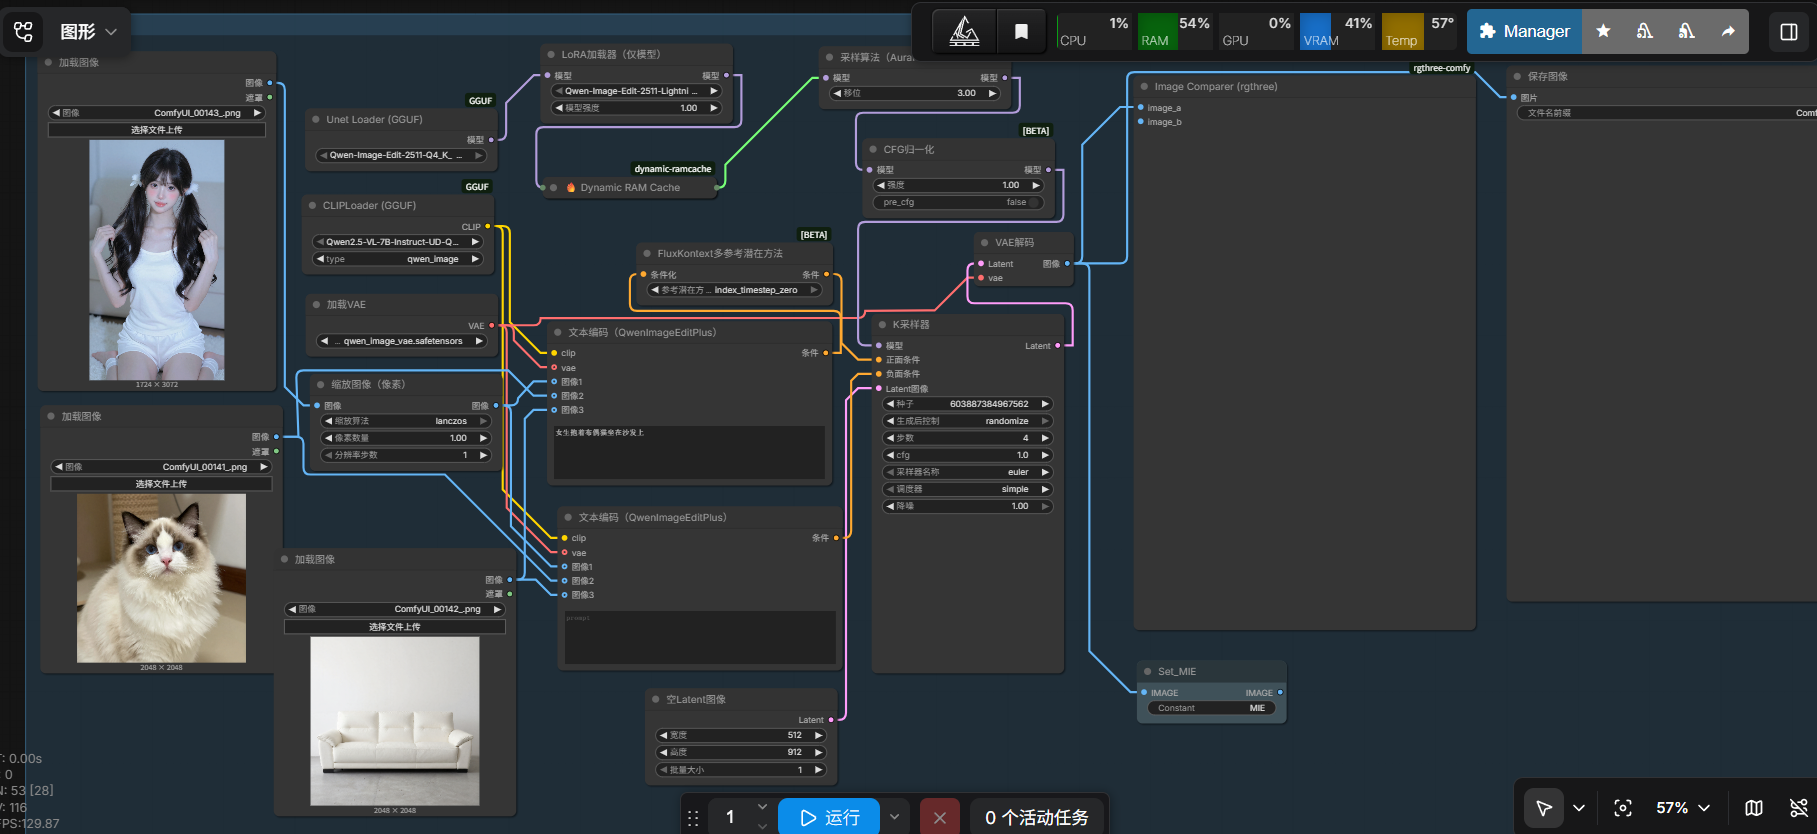Click the red cancel X button
The height and width of the screenshot is (834, 1817).
point(939,817)
